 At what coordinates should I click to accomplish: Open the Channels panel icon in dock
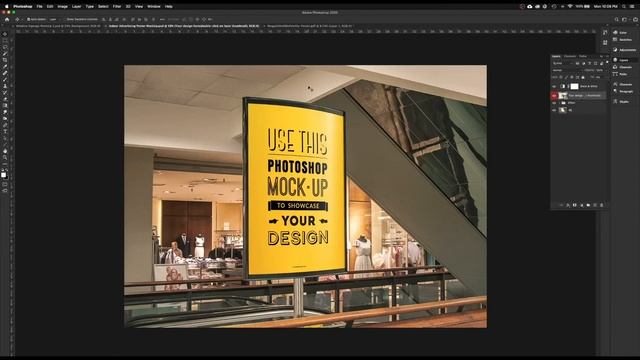click(x=616, y=67)
